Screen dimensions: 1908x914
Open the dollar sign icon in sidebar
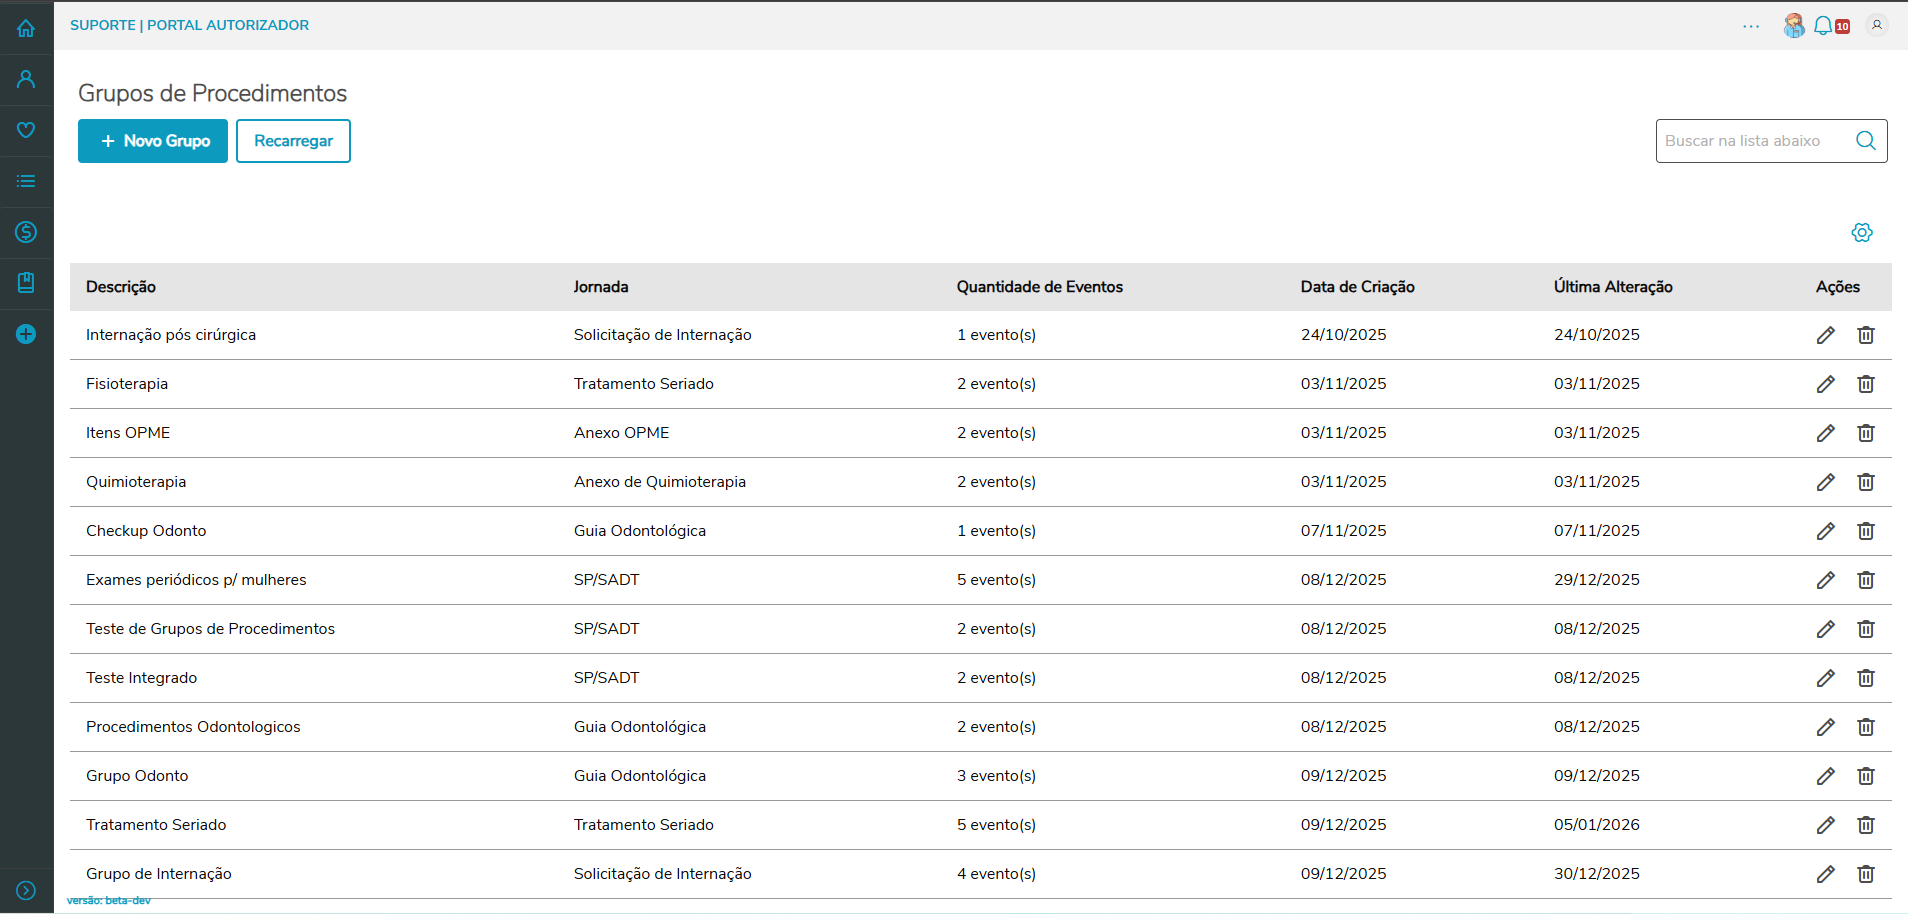click(26, 232)
